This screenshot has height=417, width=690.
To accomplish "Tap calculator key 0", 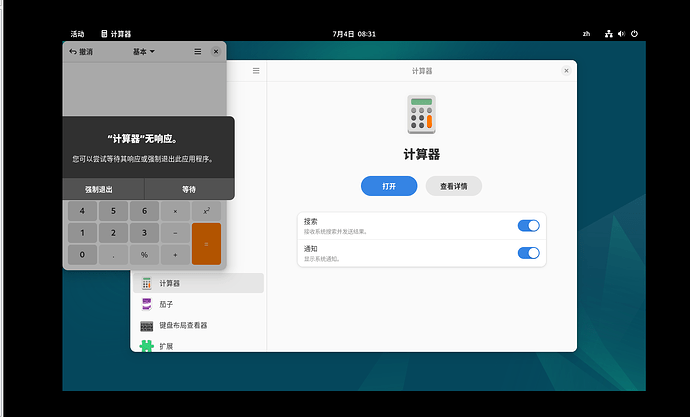I will pos(82,255).
